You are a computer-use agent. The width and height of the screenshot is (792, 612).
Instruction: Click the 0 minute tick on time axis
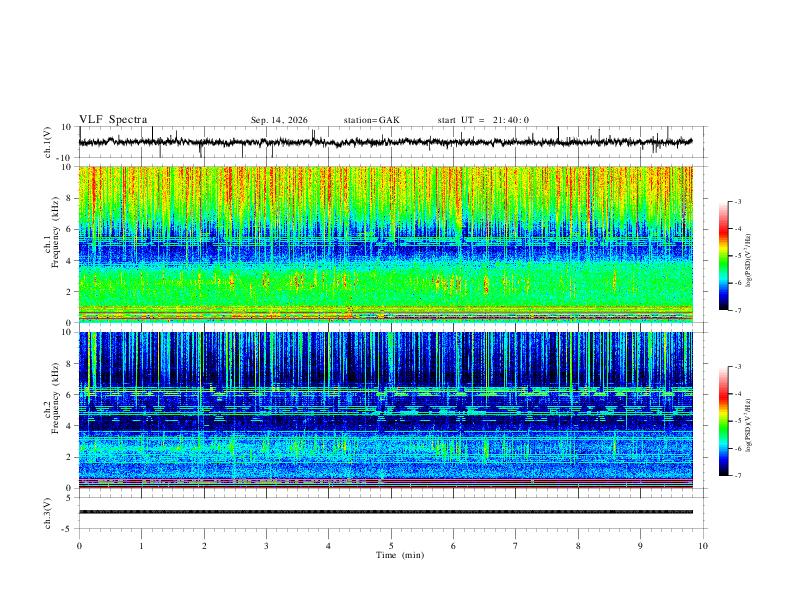click(79, 546)
